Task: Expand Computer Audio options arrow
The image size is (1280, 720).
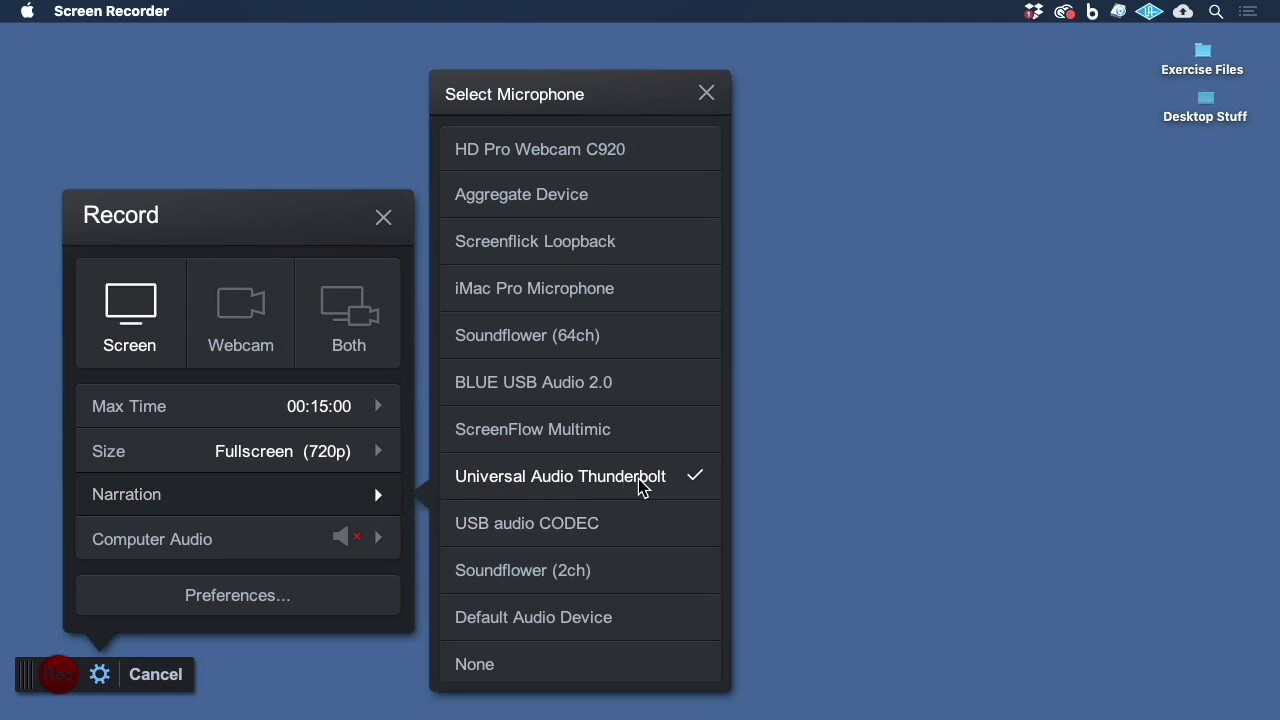Action: (x=378, y=538)
